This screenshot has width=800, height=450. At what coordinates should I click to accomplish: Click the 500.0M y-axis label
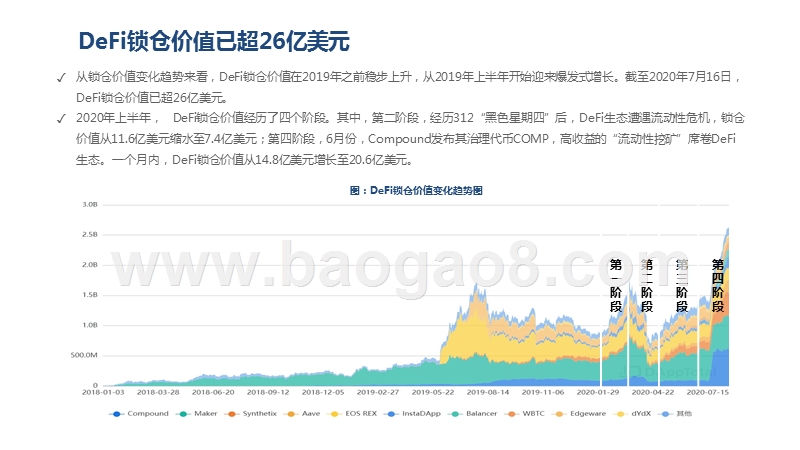pyautogui.click(x=84, y=355)
